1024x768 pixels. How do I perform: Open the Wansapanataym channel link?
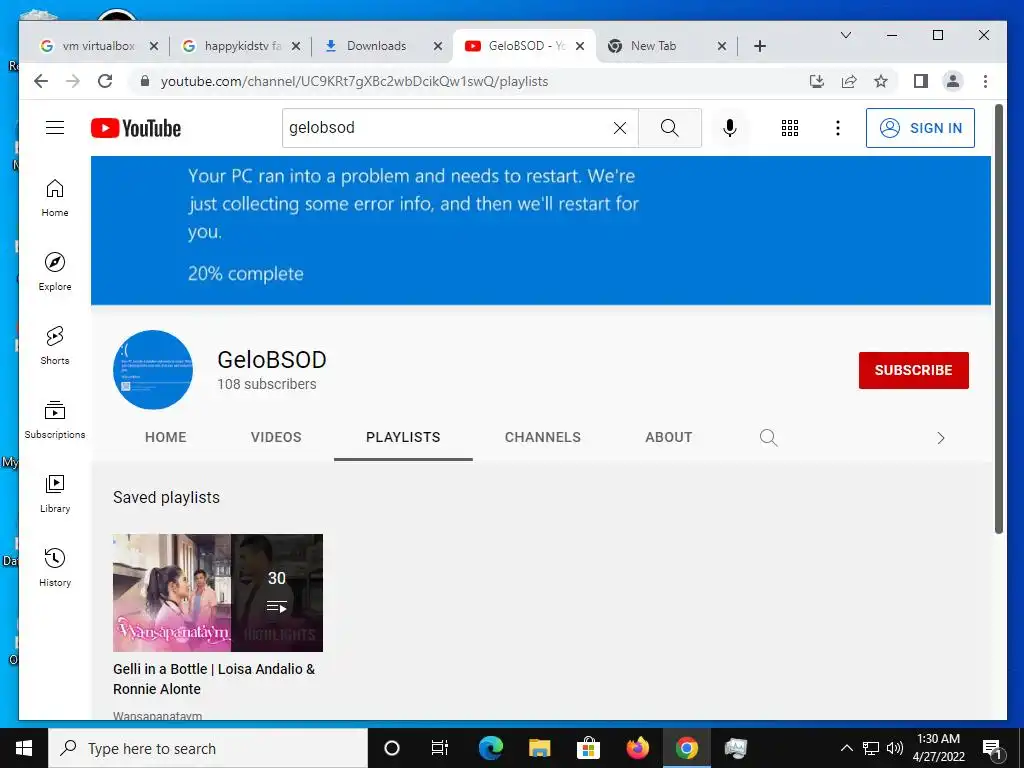(x=157, y=715)
